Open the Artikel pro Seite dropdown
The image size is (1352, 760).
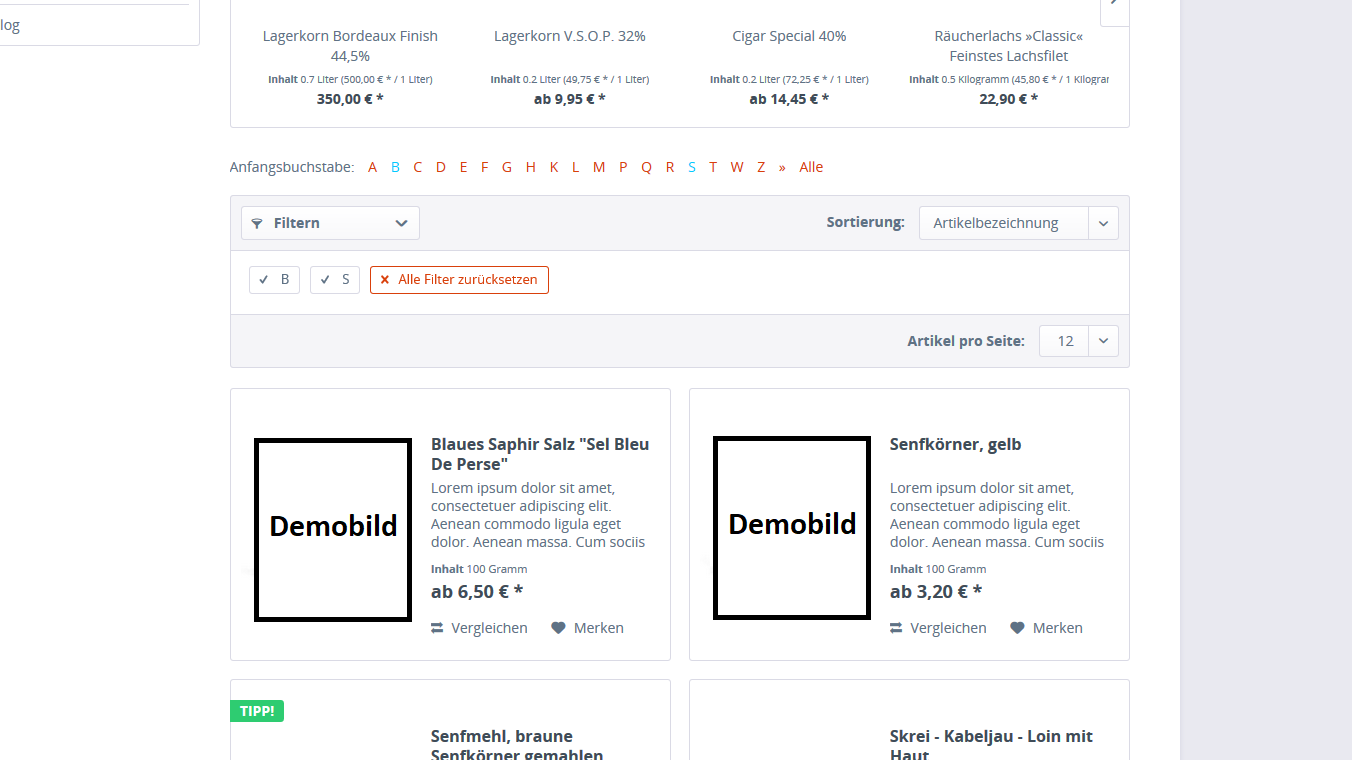1078,341
